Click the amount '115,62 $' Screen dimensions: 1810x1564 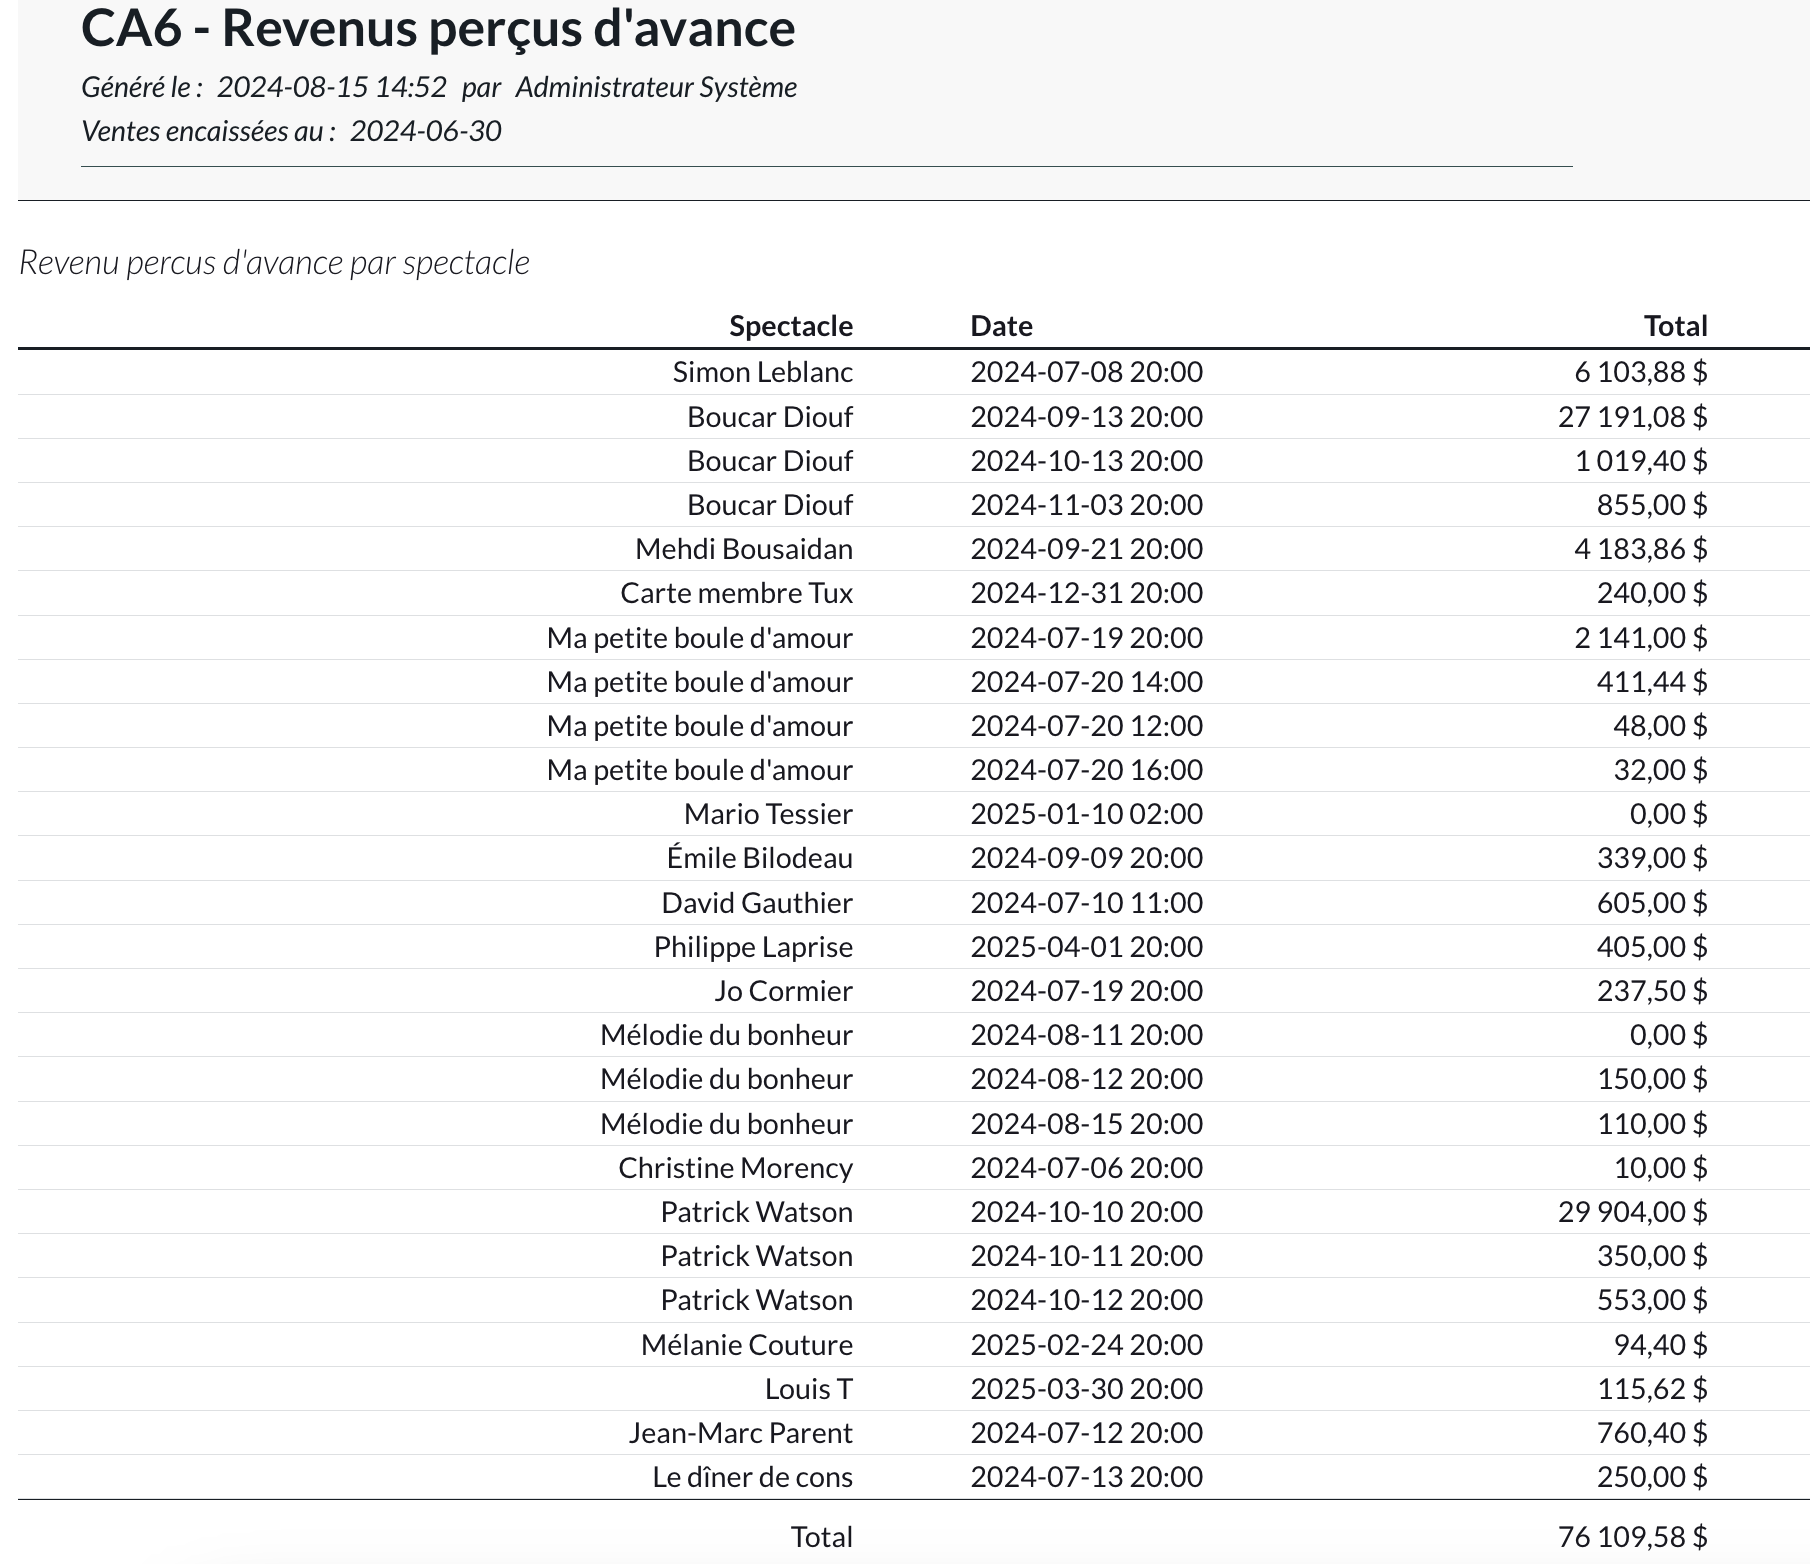coord(1652,1389)
